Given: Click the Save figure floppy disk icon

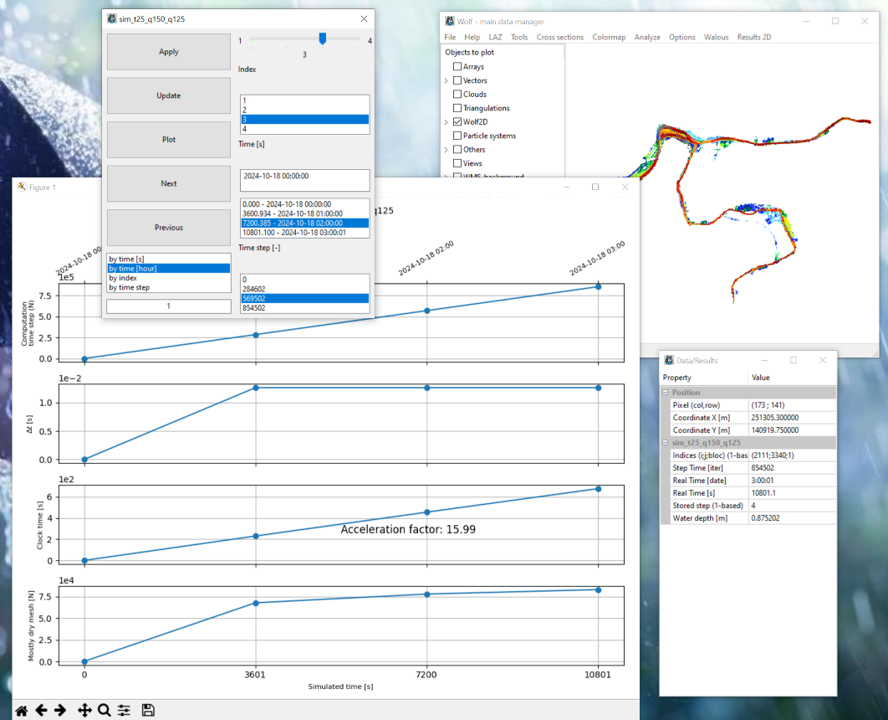Looking at the screenshot, I should coord(148,710).
